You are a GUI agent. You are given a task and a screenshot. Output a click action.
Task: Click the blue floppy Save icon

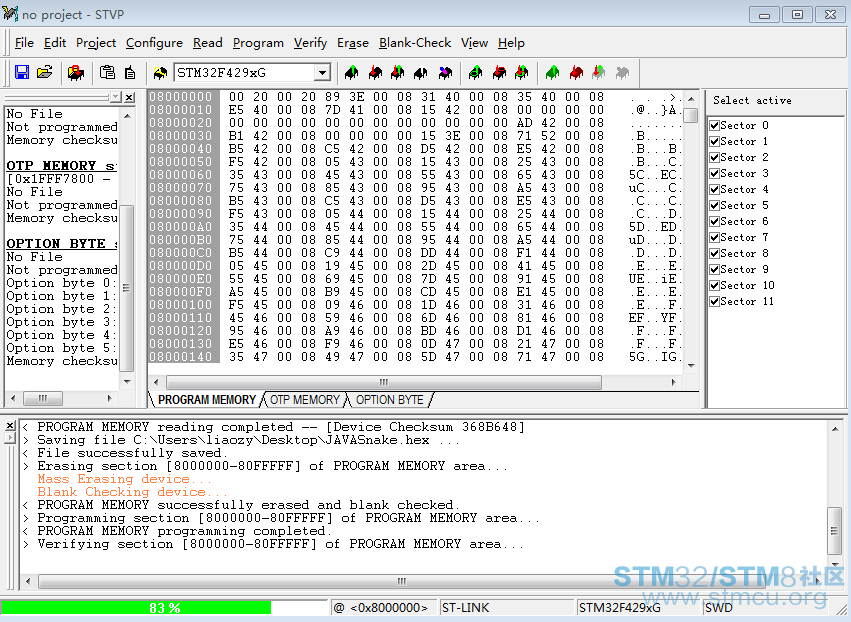pos(22,72)
